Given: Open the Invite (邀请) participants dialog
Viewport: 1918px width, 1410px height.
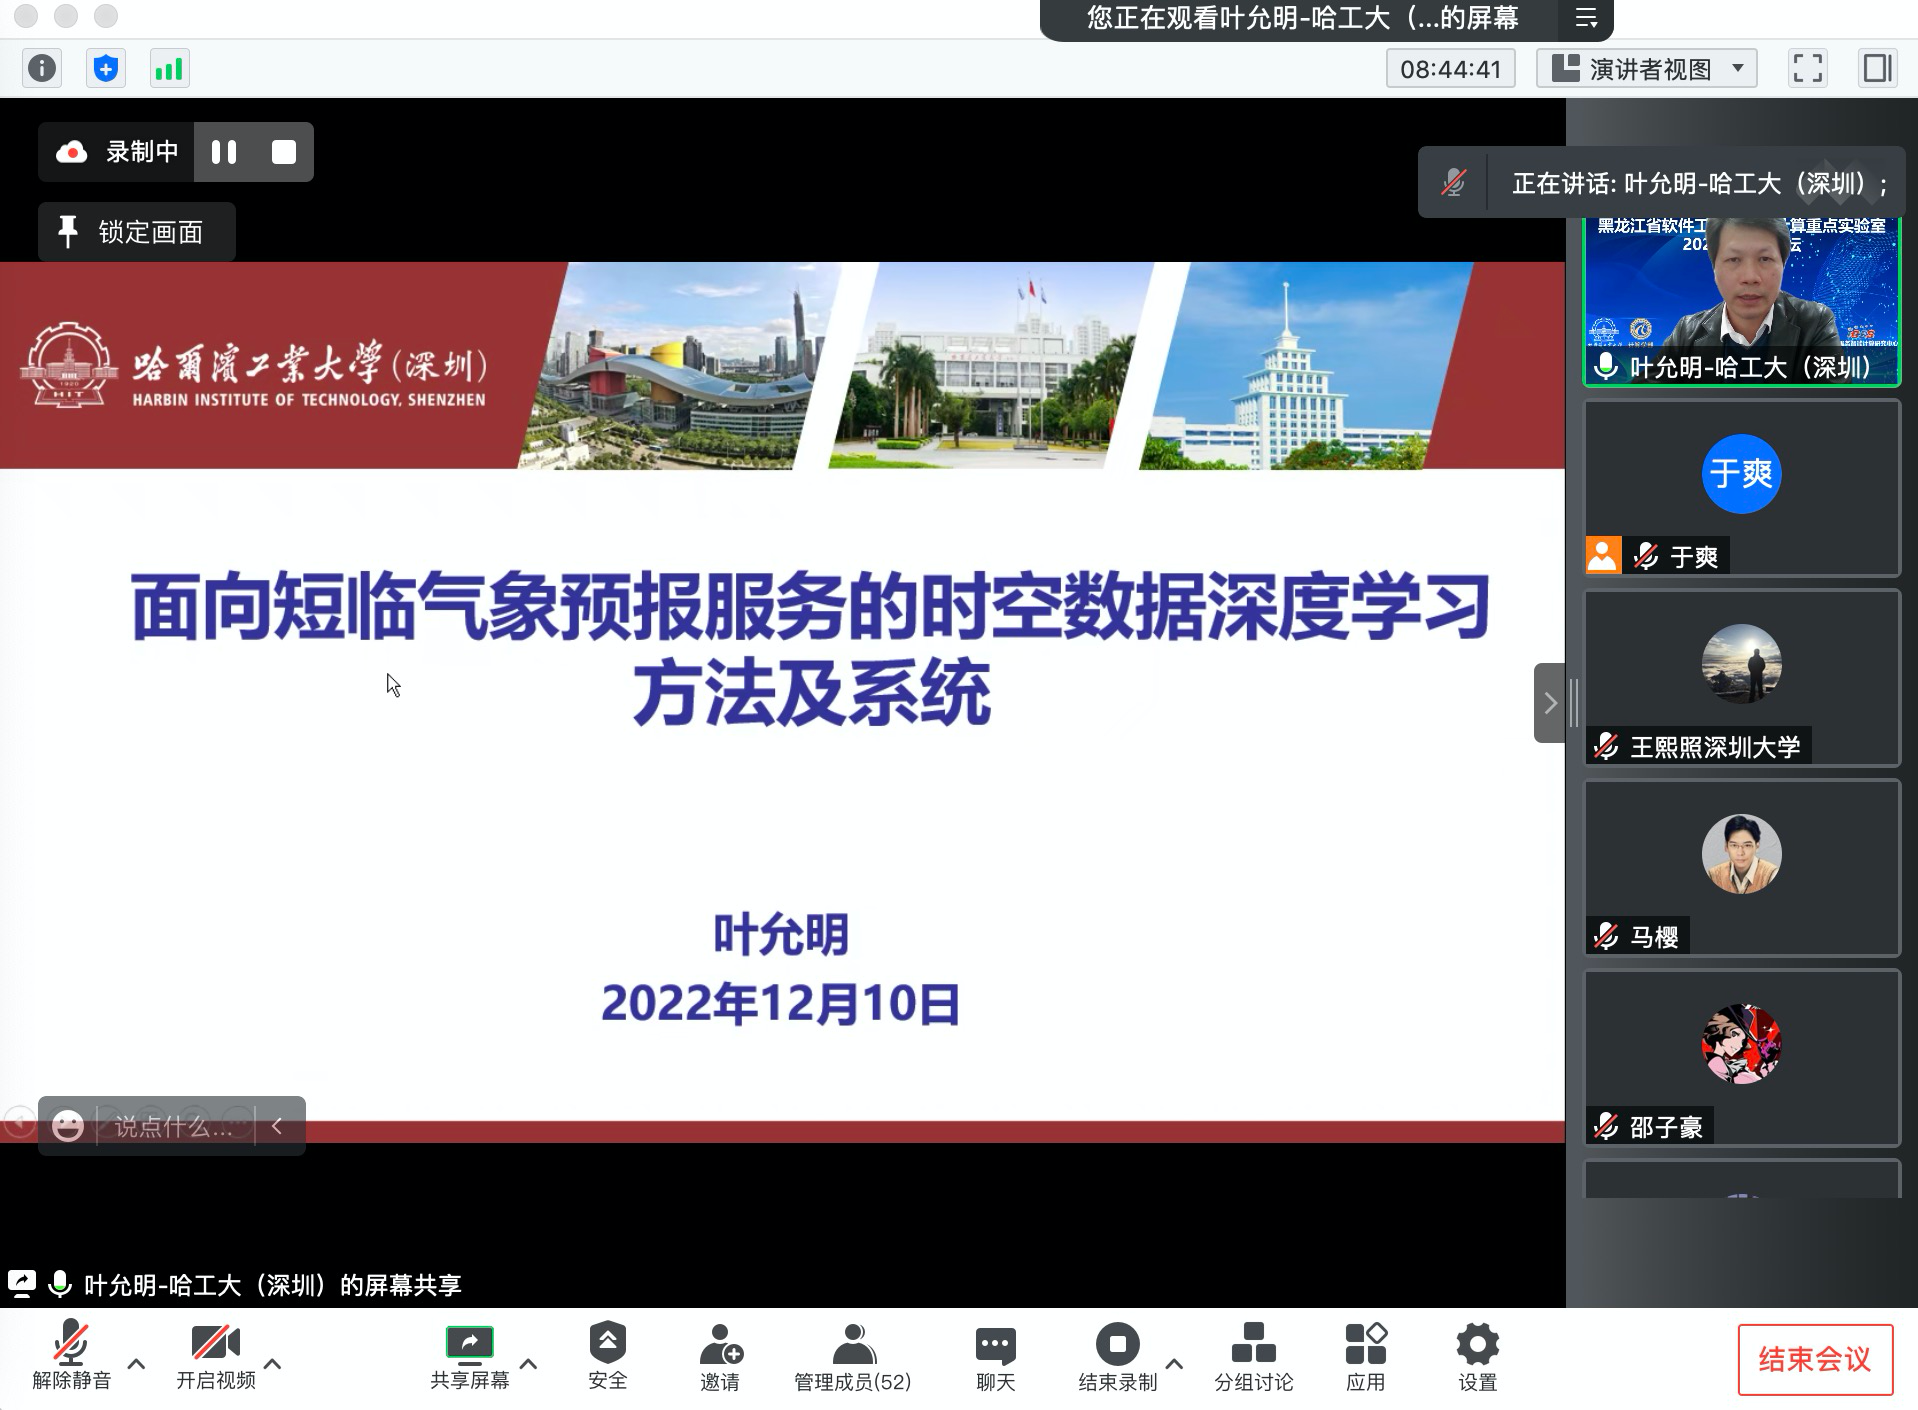Looking at the screenshot, I should click(x=720, y=1356).
